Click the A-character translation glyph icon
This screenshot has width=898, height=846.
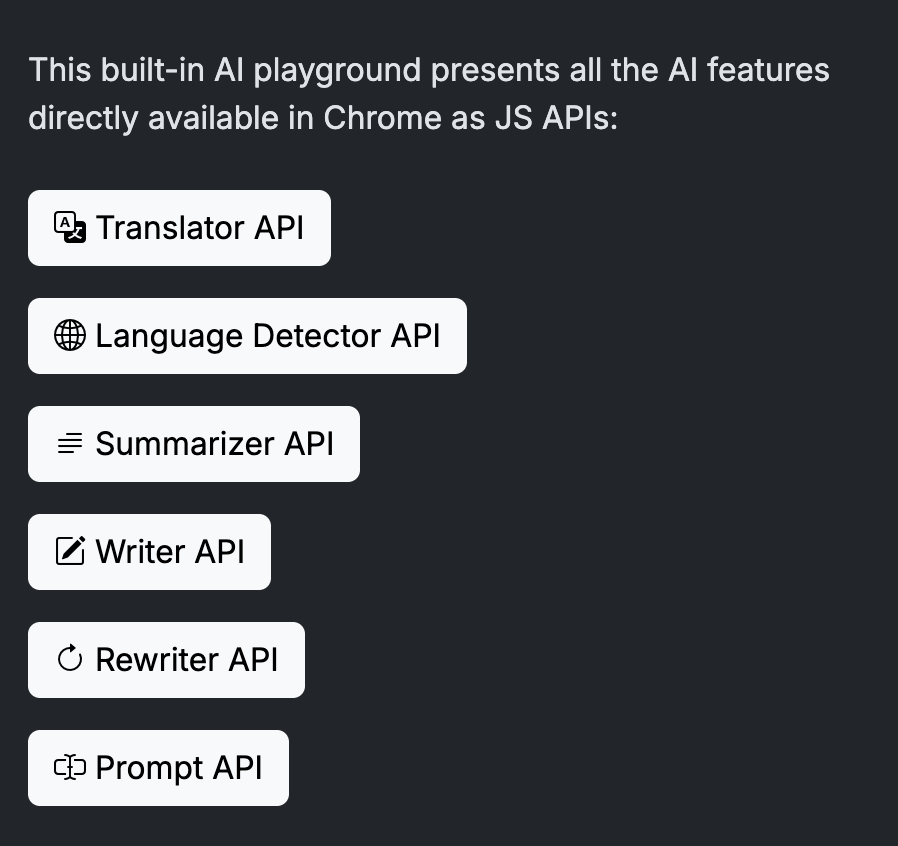point(67,227)
